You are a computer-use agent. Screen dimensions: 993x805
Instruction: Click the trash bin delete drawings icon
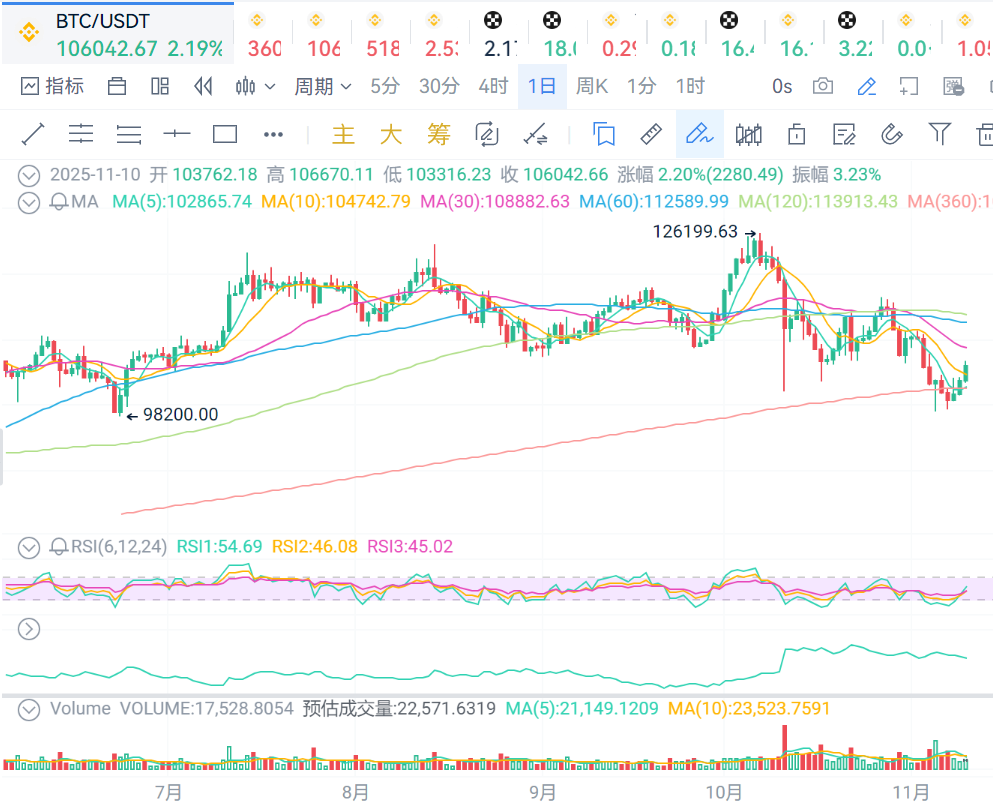pyautogui.click(x=984, y=134)
